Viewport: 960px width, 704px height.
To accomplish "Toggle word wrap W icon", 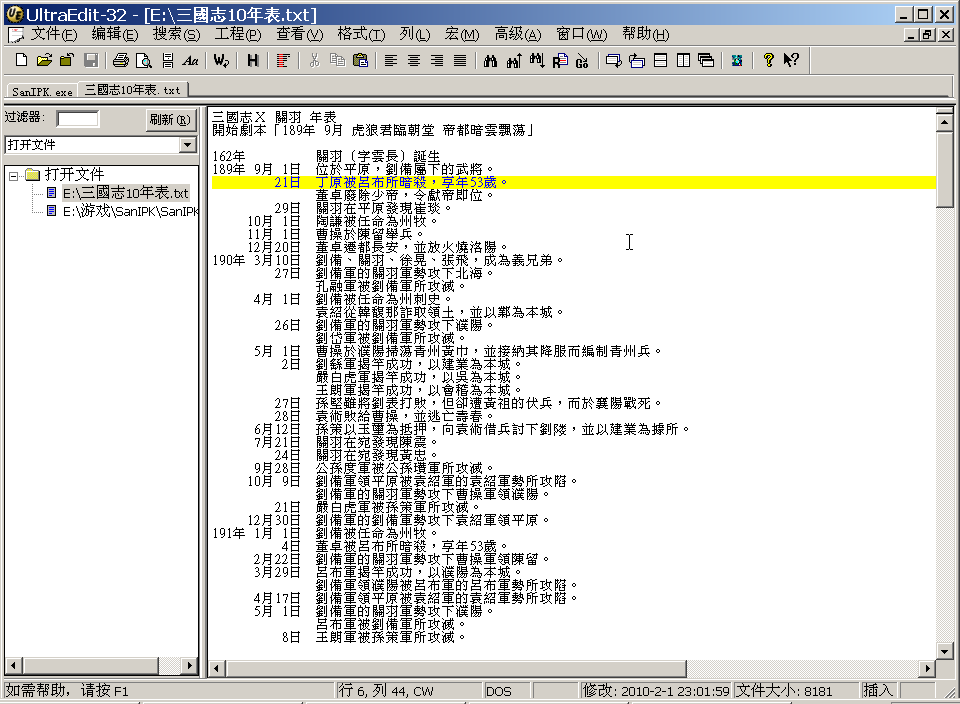I will (221, 60).
